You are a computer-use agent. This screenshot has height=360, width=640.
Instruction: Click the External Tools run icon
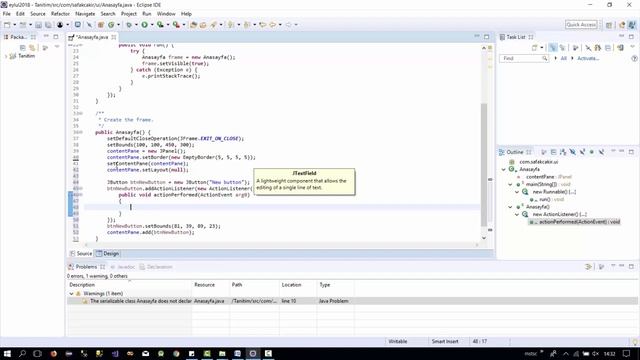click(176, 25)
